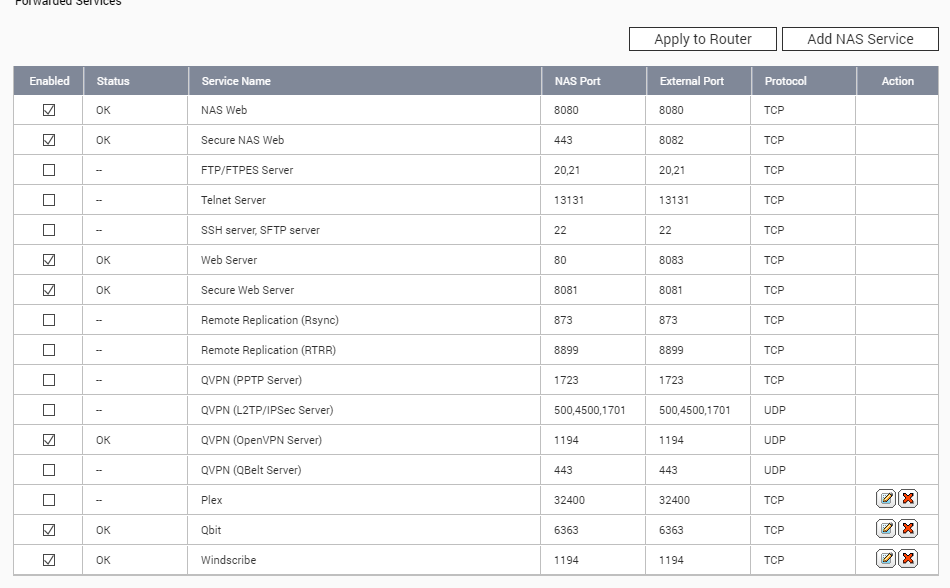The image size is (950, 588).
Task: Enable the Telnet Server checkbox
Action: [49, 200]
